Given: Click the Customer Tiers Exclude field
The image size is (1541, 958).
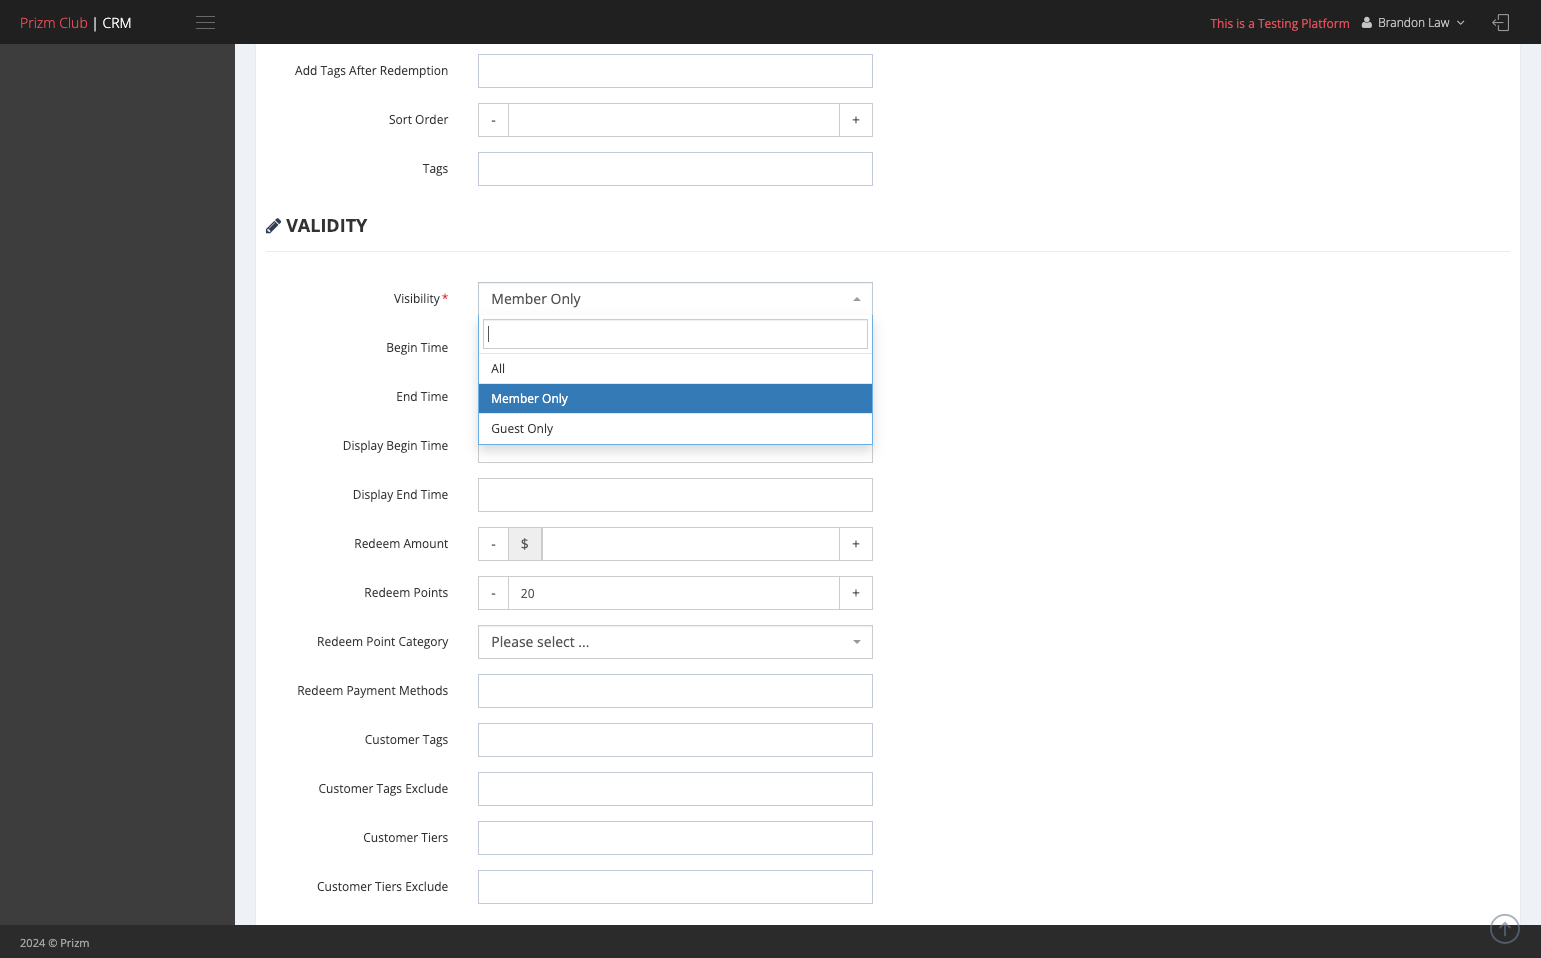Looking at the screenshot, I should tap(675, 887).
